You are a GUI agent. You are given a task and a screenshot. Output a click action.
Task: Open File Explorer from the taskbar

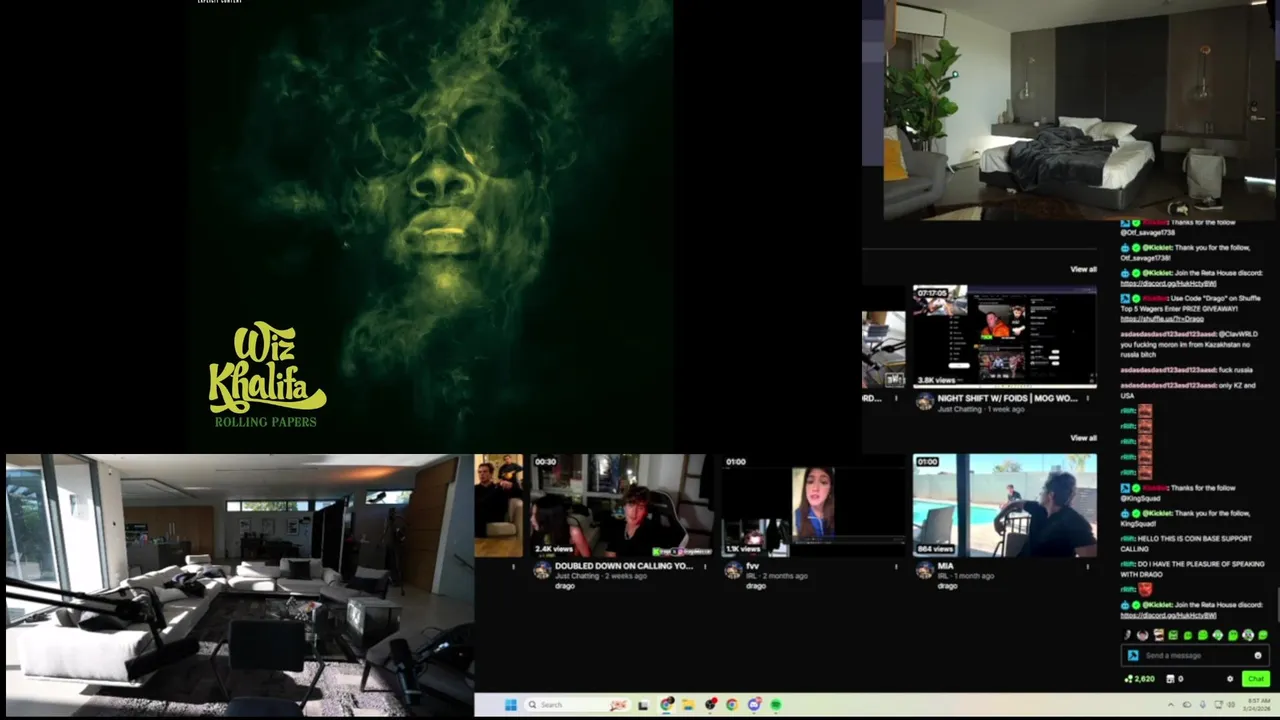point(688,705)
